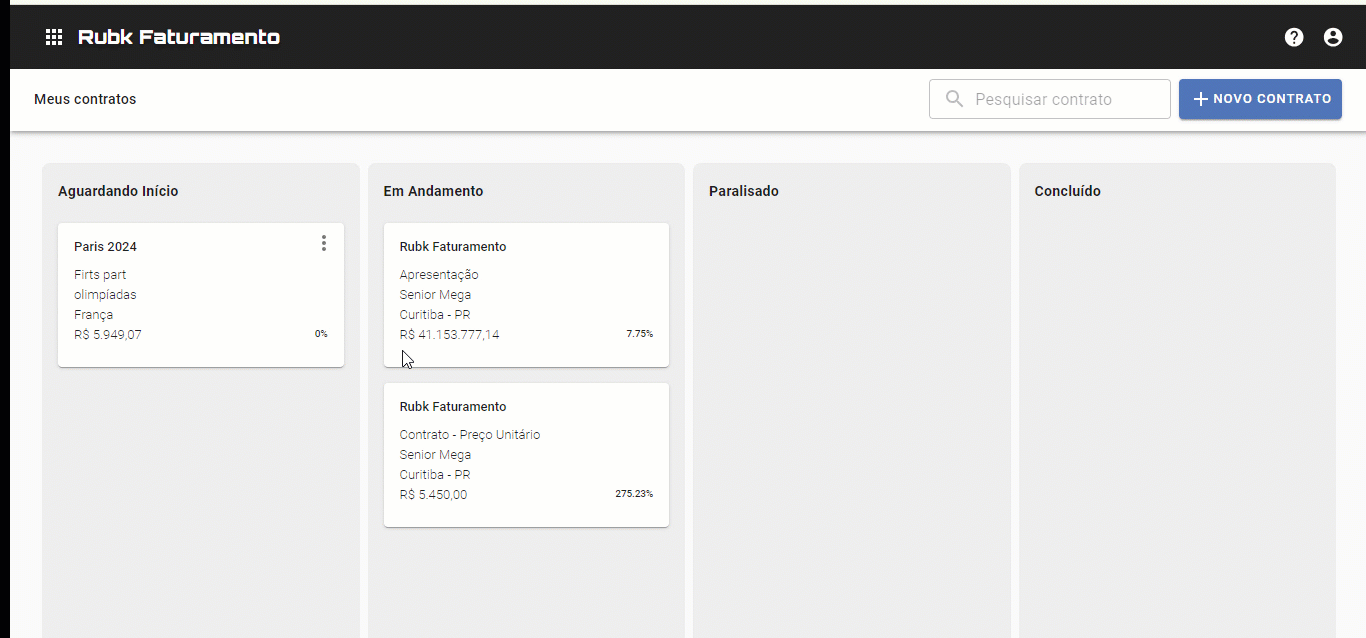Click the Meus contratos page title
The image size is (1366, 638).
coord(85,99)
